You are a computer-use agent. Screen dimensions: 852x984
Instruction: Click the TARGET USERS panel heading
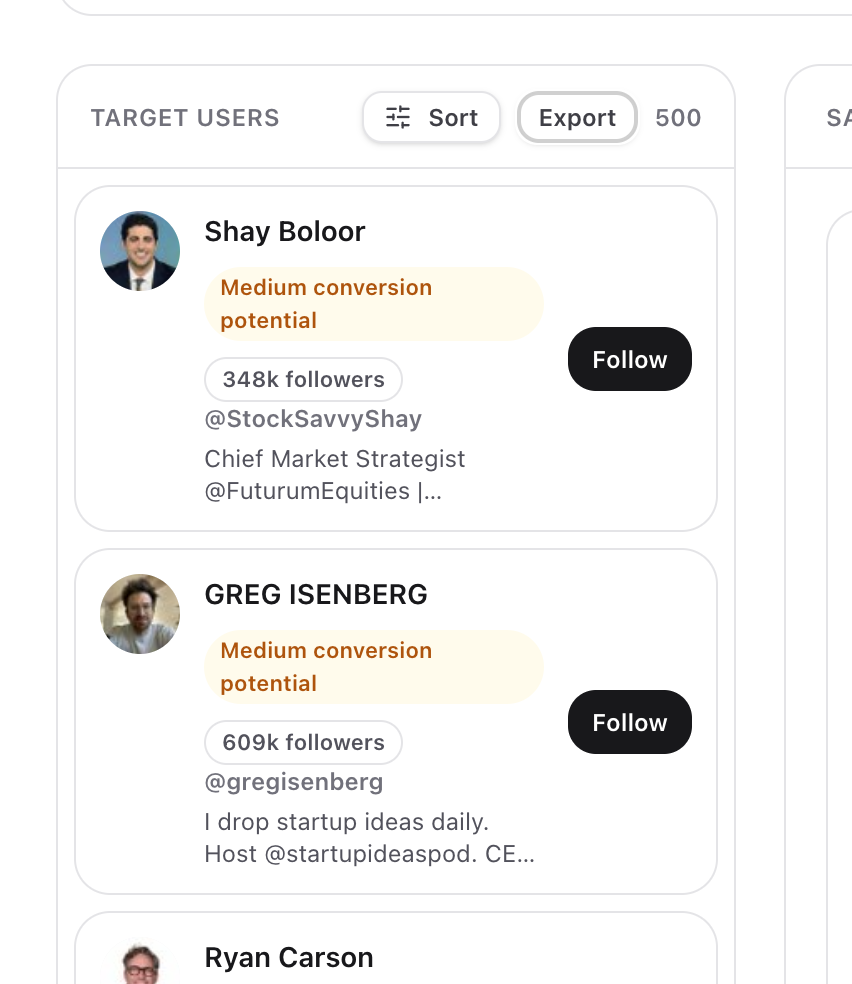coord(185,118)
